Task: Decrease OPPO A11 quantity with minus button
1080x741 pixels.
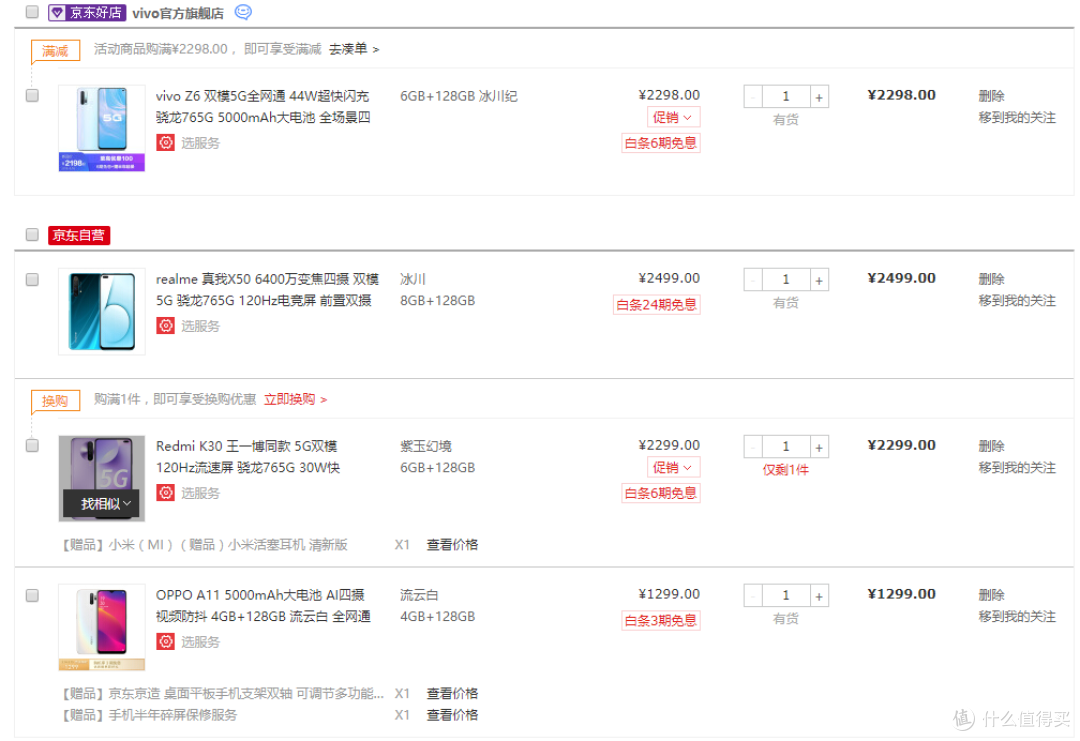Action: click(753, 596)
